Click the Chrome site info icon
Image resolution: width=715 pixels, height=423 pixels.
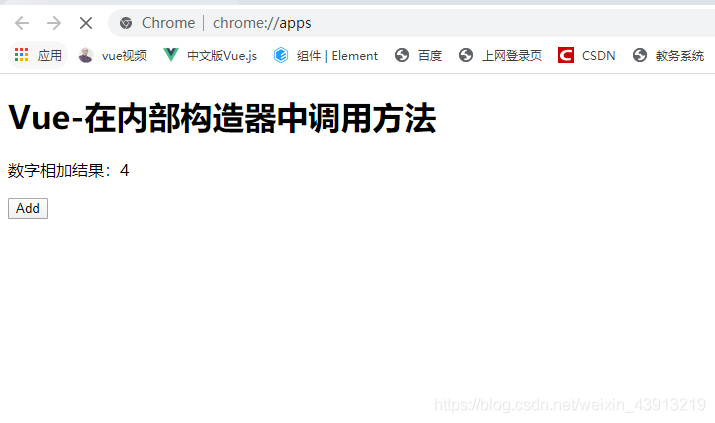coord(126,23)
